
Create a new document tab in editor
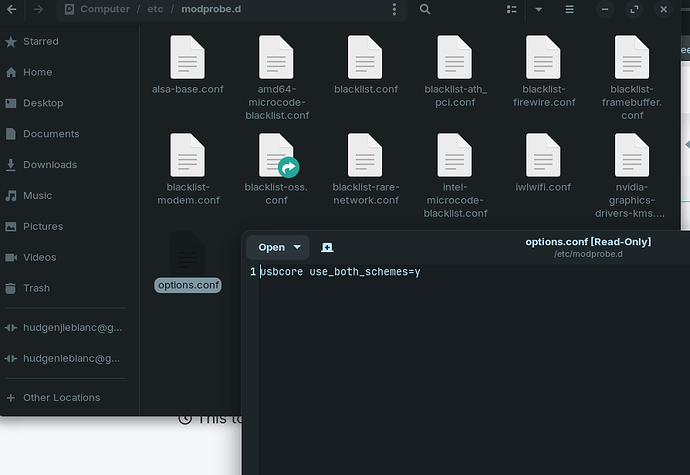pyautogui.click(x=327, y=247)
